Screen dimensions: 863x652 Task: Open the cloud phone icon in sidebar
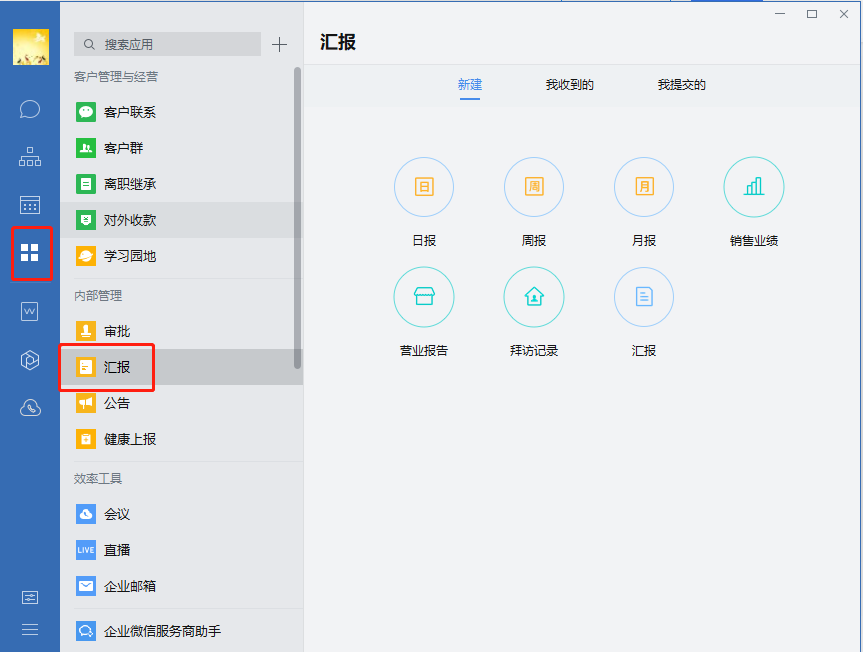click(x=30, y=408)
